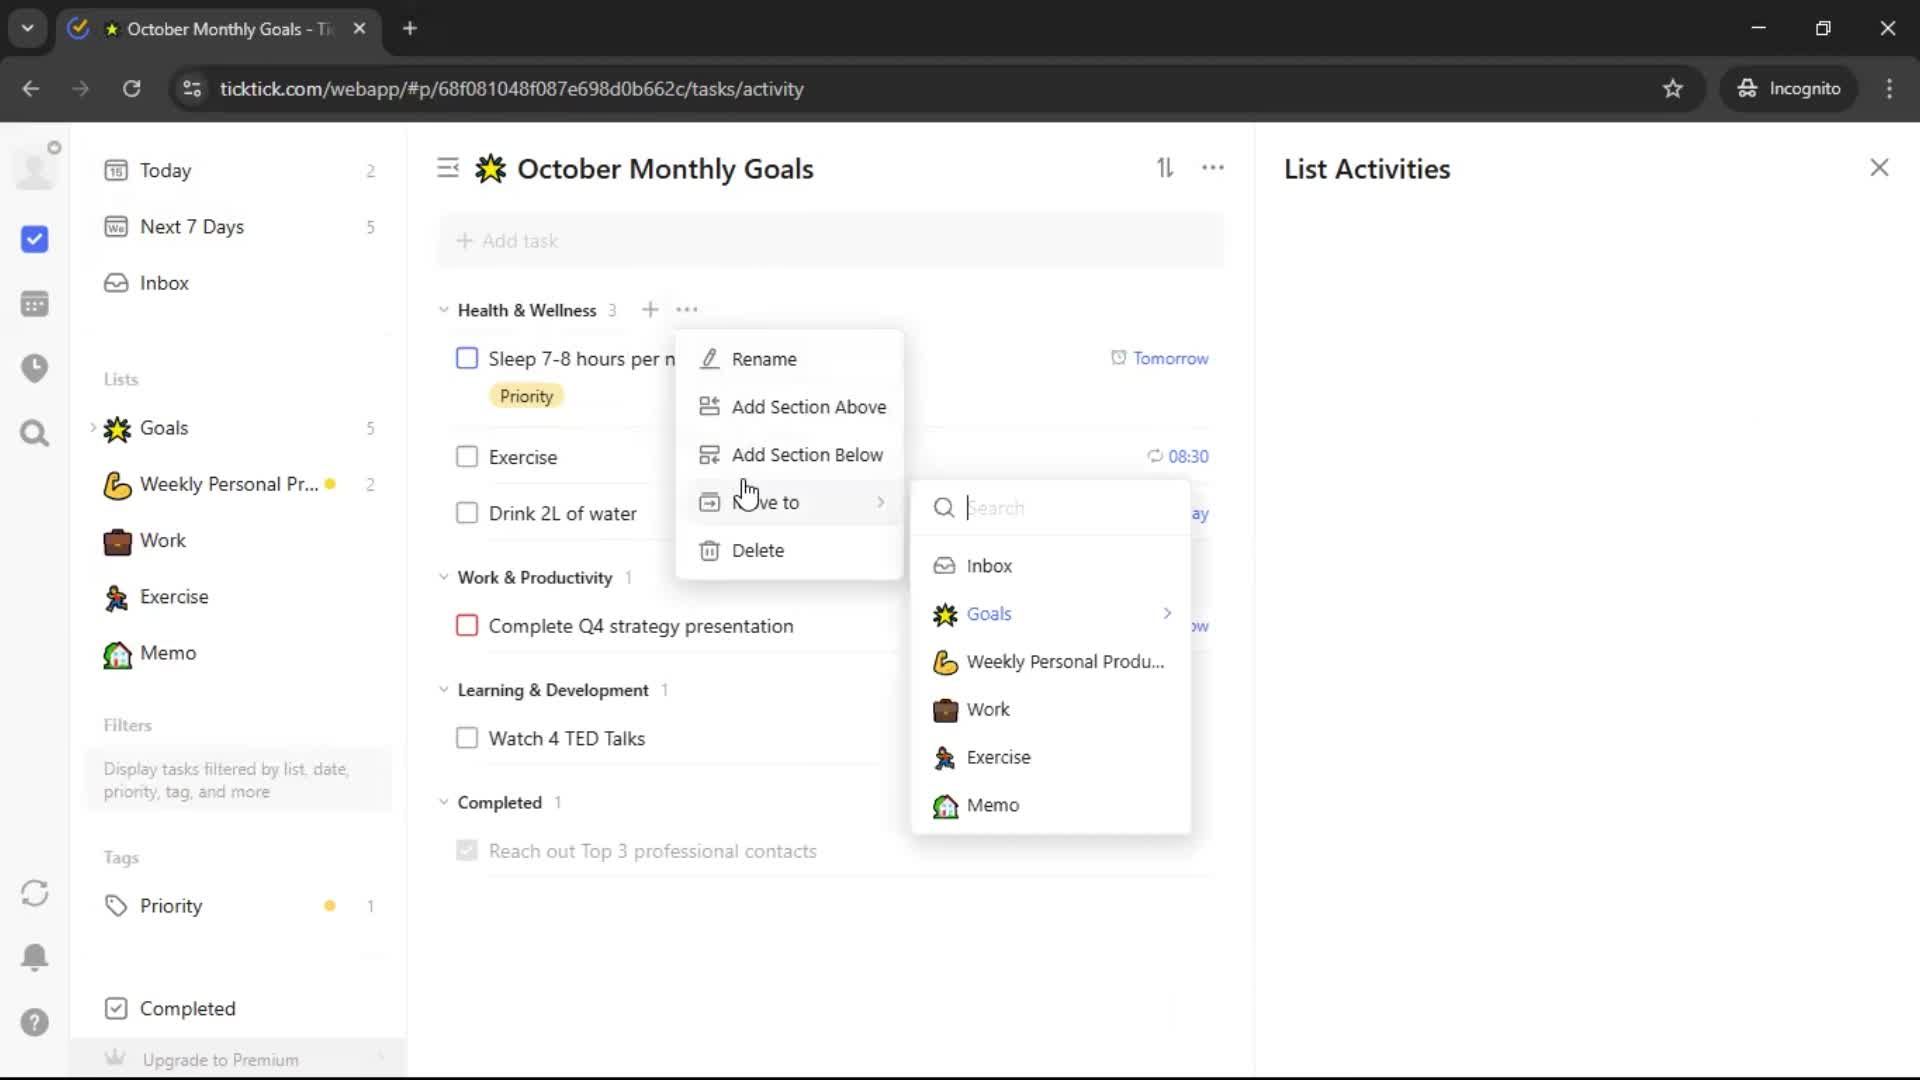Click the sync icon in left rail

click(x=35, y=893)
